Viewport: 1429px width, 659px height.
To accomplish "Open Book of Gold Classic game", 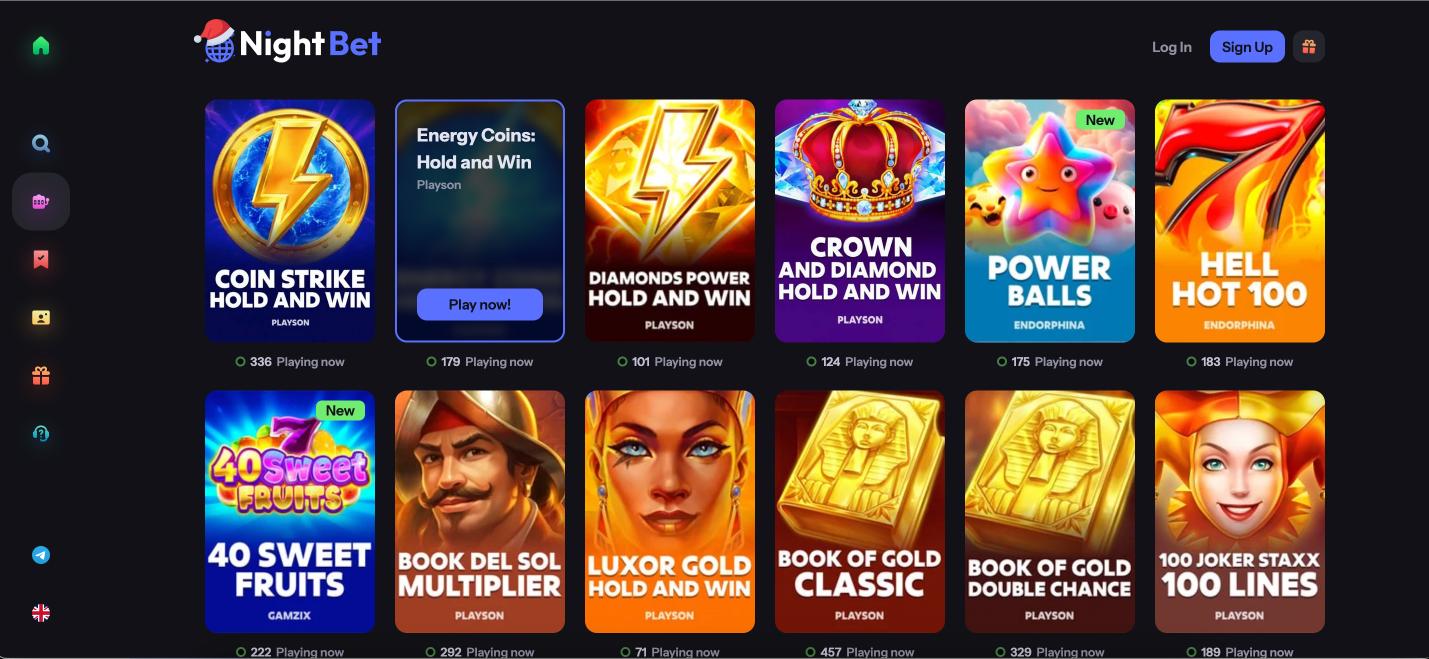I will (860, 512).
